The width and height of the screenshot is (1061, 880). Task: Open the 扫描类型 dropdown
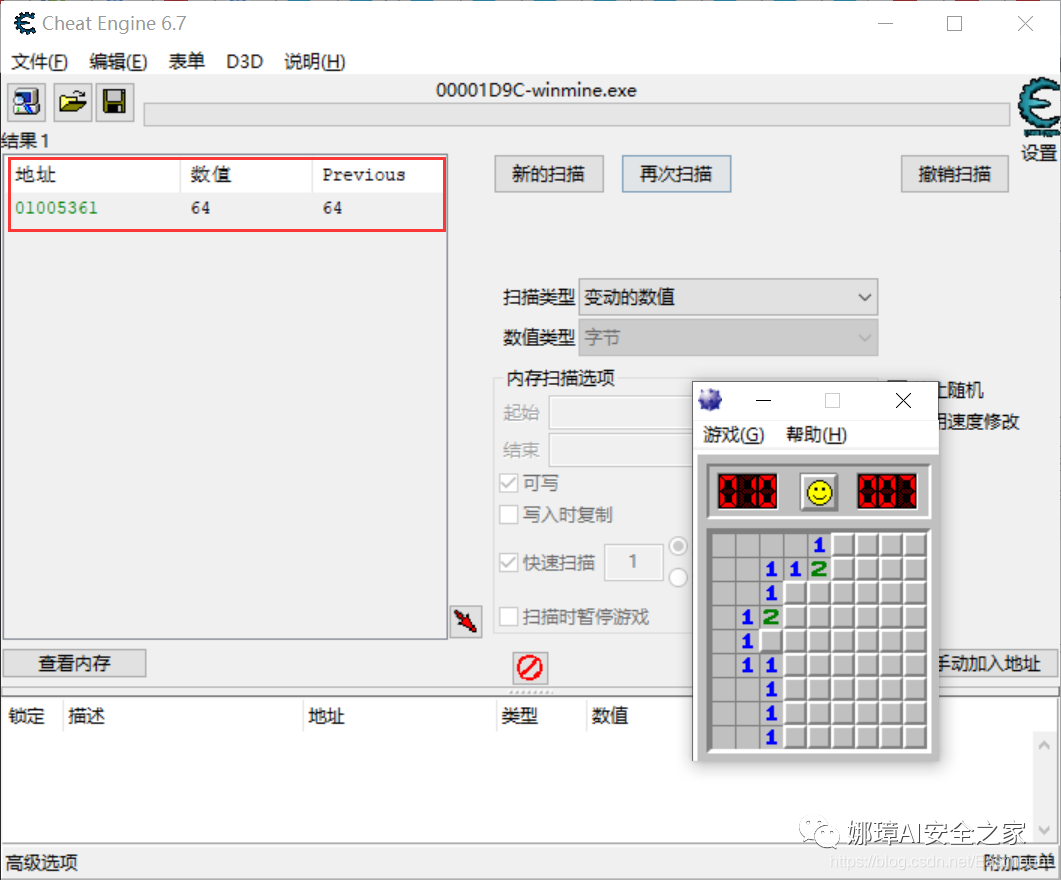point(728,297)
